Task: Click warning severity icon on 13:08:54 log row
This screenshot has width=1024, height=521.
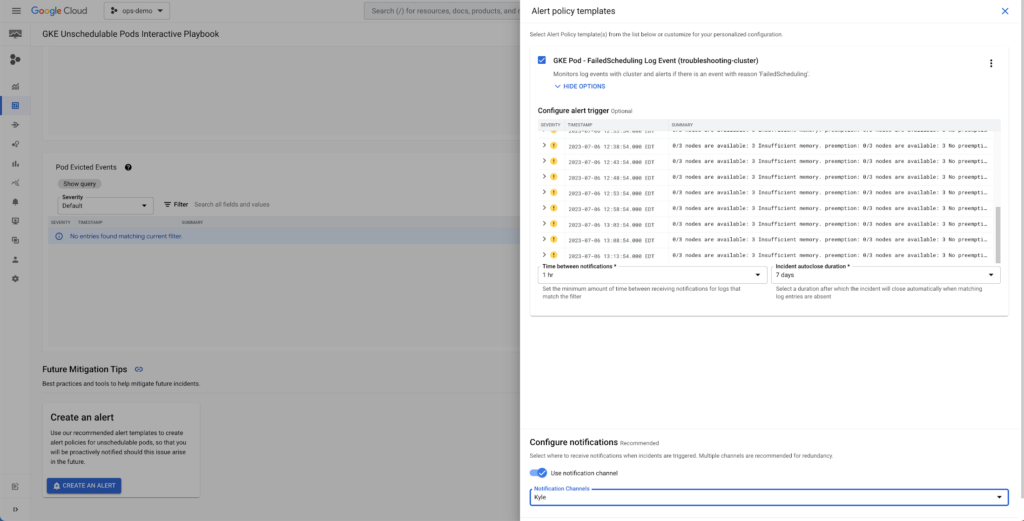Action: [x=553, y=240]
